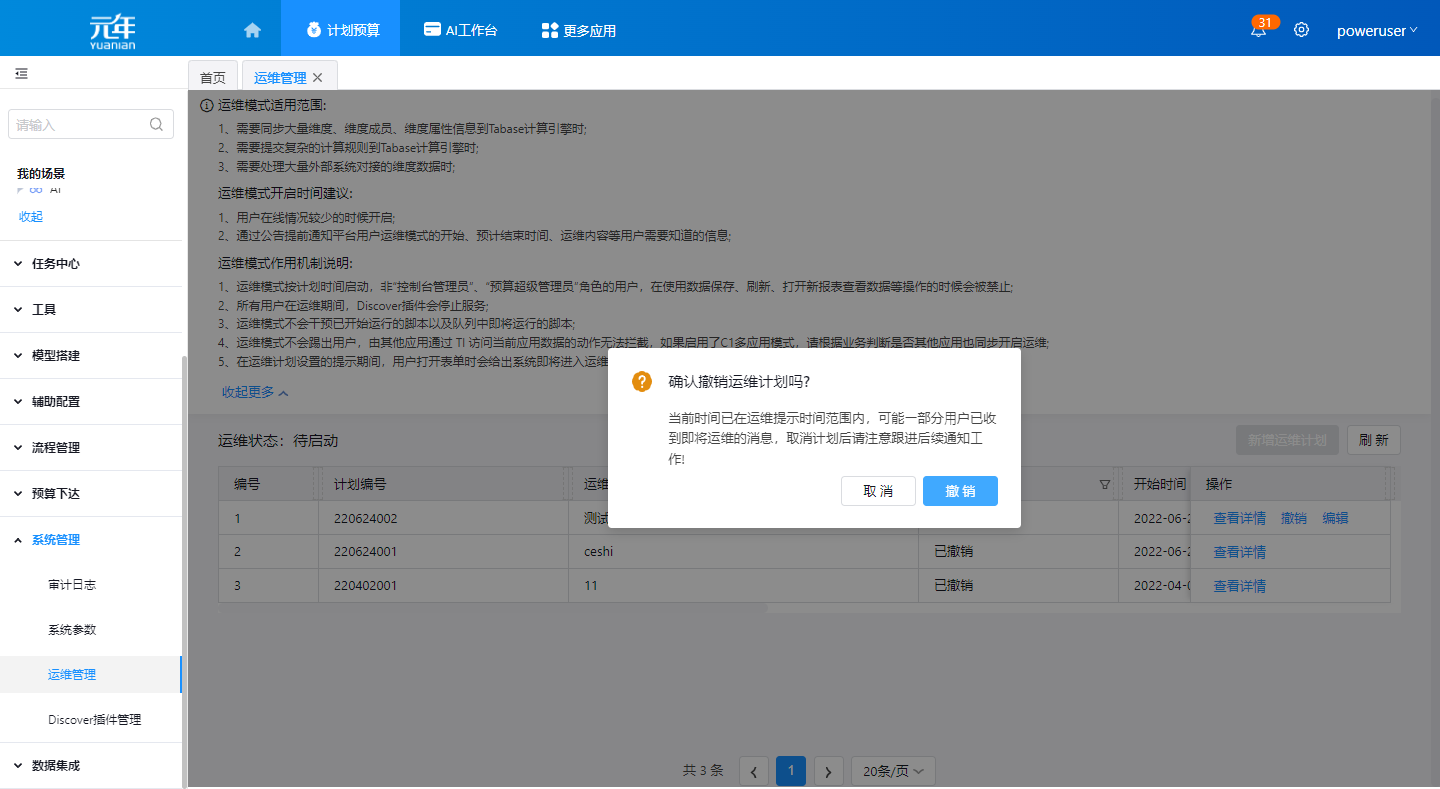Open the 20条/页 page size dropdown
Screen dimensions: 1440x789
click(892, 771)
